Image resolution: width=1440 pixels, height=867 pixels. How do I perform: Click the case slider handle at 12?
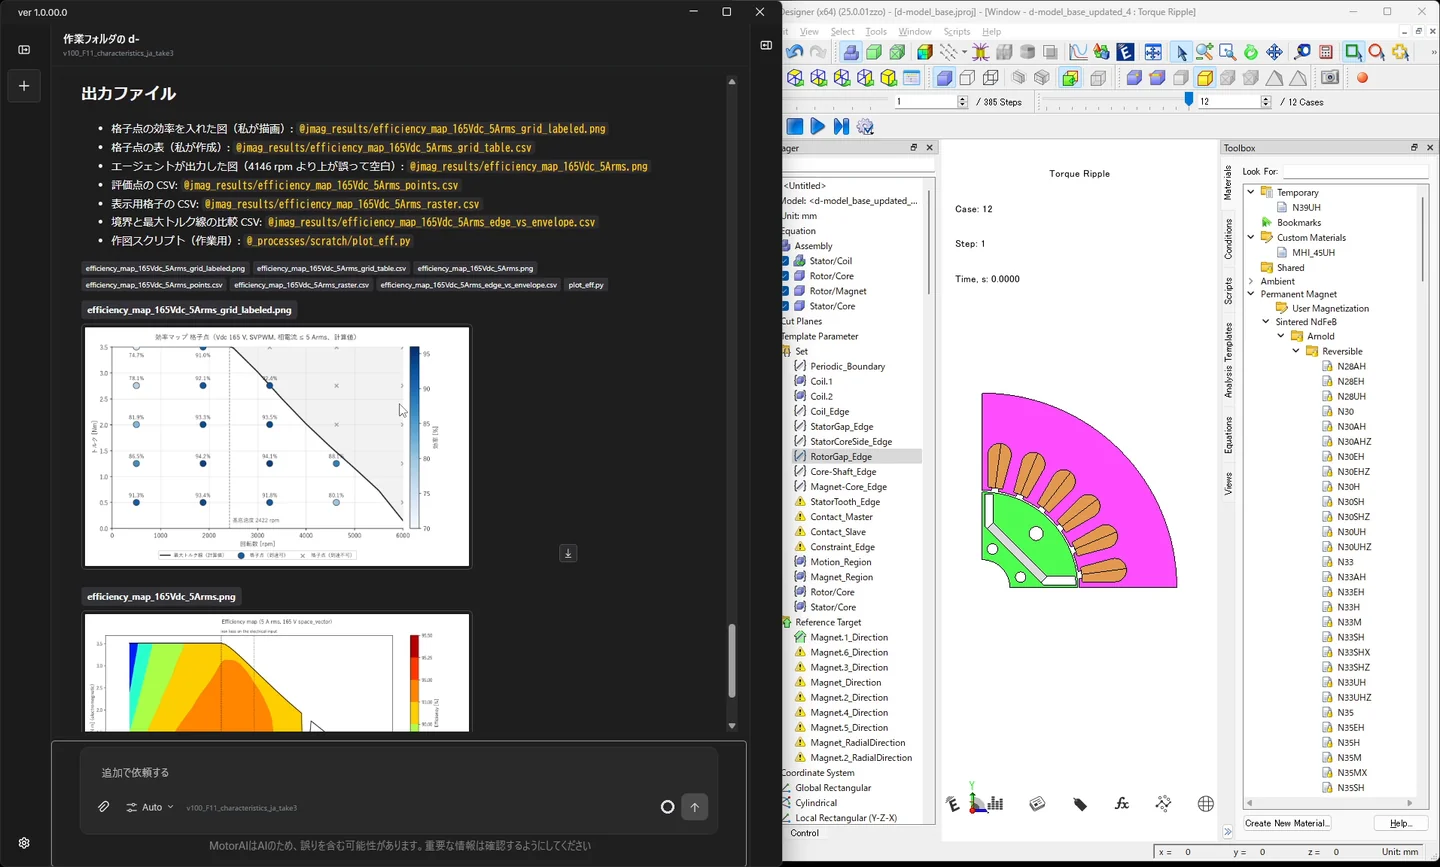(1189, 100)
